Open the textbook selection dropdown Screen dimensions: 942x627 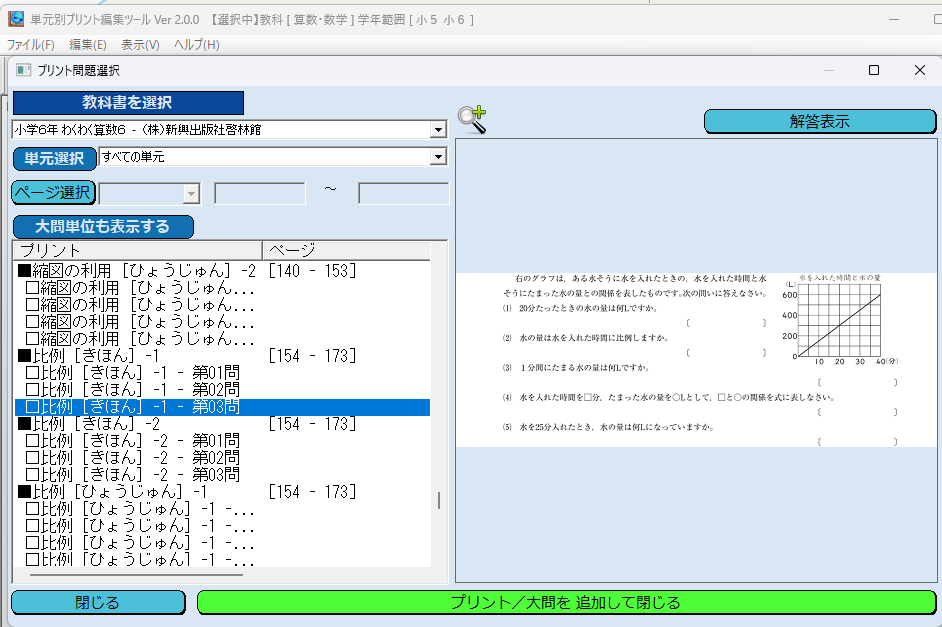pyautogui.click(x=437, y=130)
